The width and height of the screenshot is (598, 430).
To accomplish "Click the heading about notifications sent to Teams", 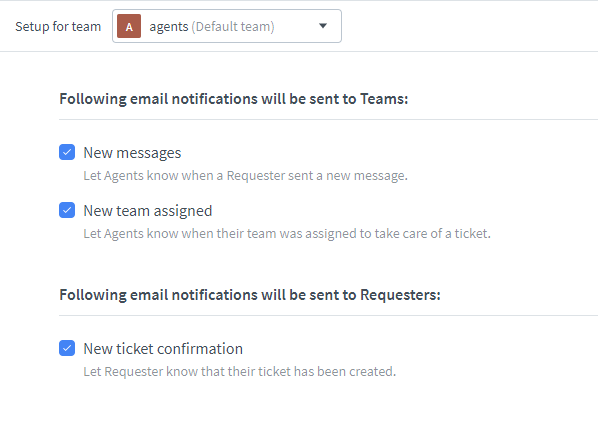I will tap(233, 99).
